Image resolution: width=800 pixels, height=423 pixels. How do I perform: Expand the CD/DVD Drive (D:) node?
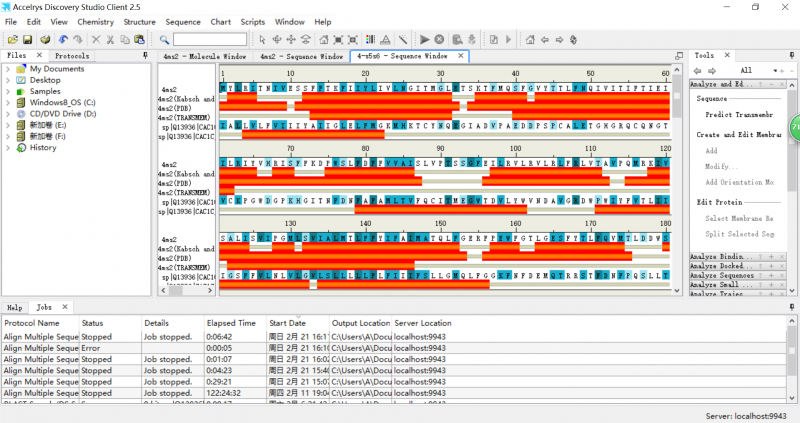[x=8, y=114]
